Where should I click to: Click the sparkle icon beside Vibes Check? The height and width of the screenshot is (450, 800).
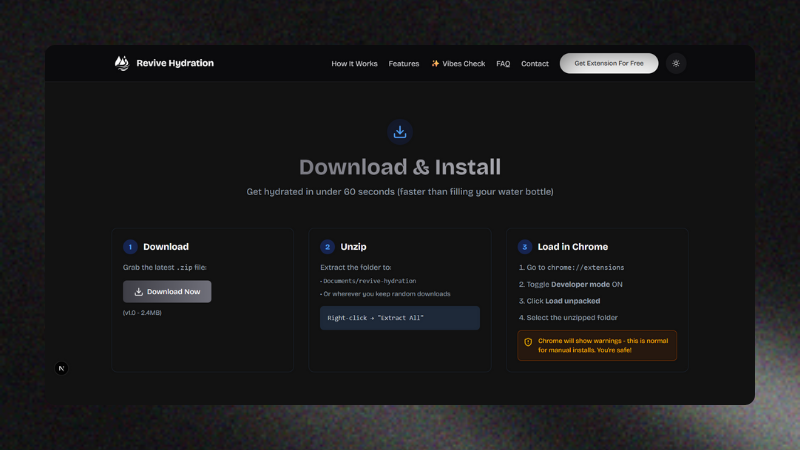pos(435,63)
